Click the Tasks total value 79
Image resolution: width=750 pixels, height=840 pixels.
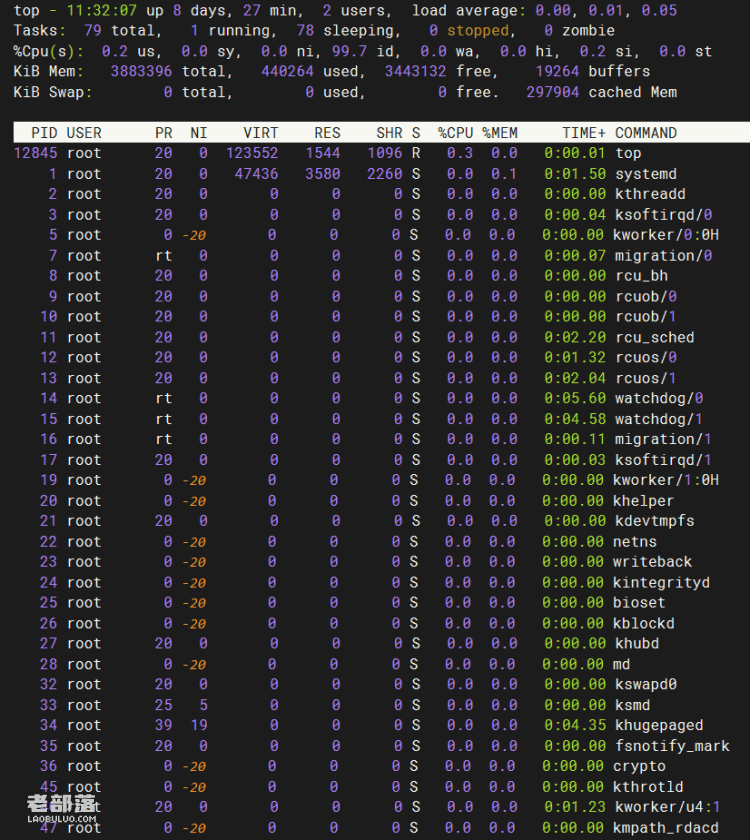(x=93, y=31)
